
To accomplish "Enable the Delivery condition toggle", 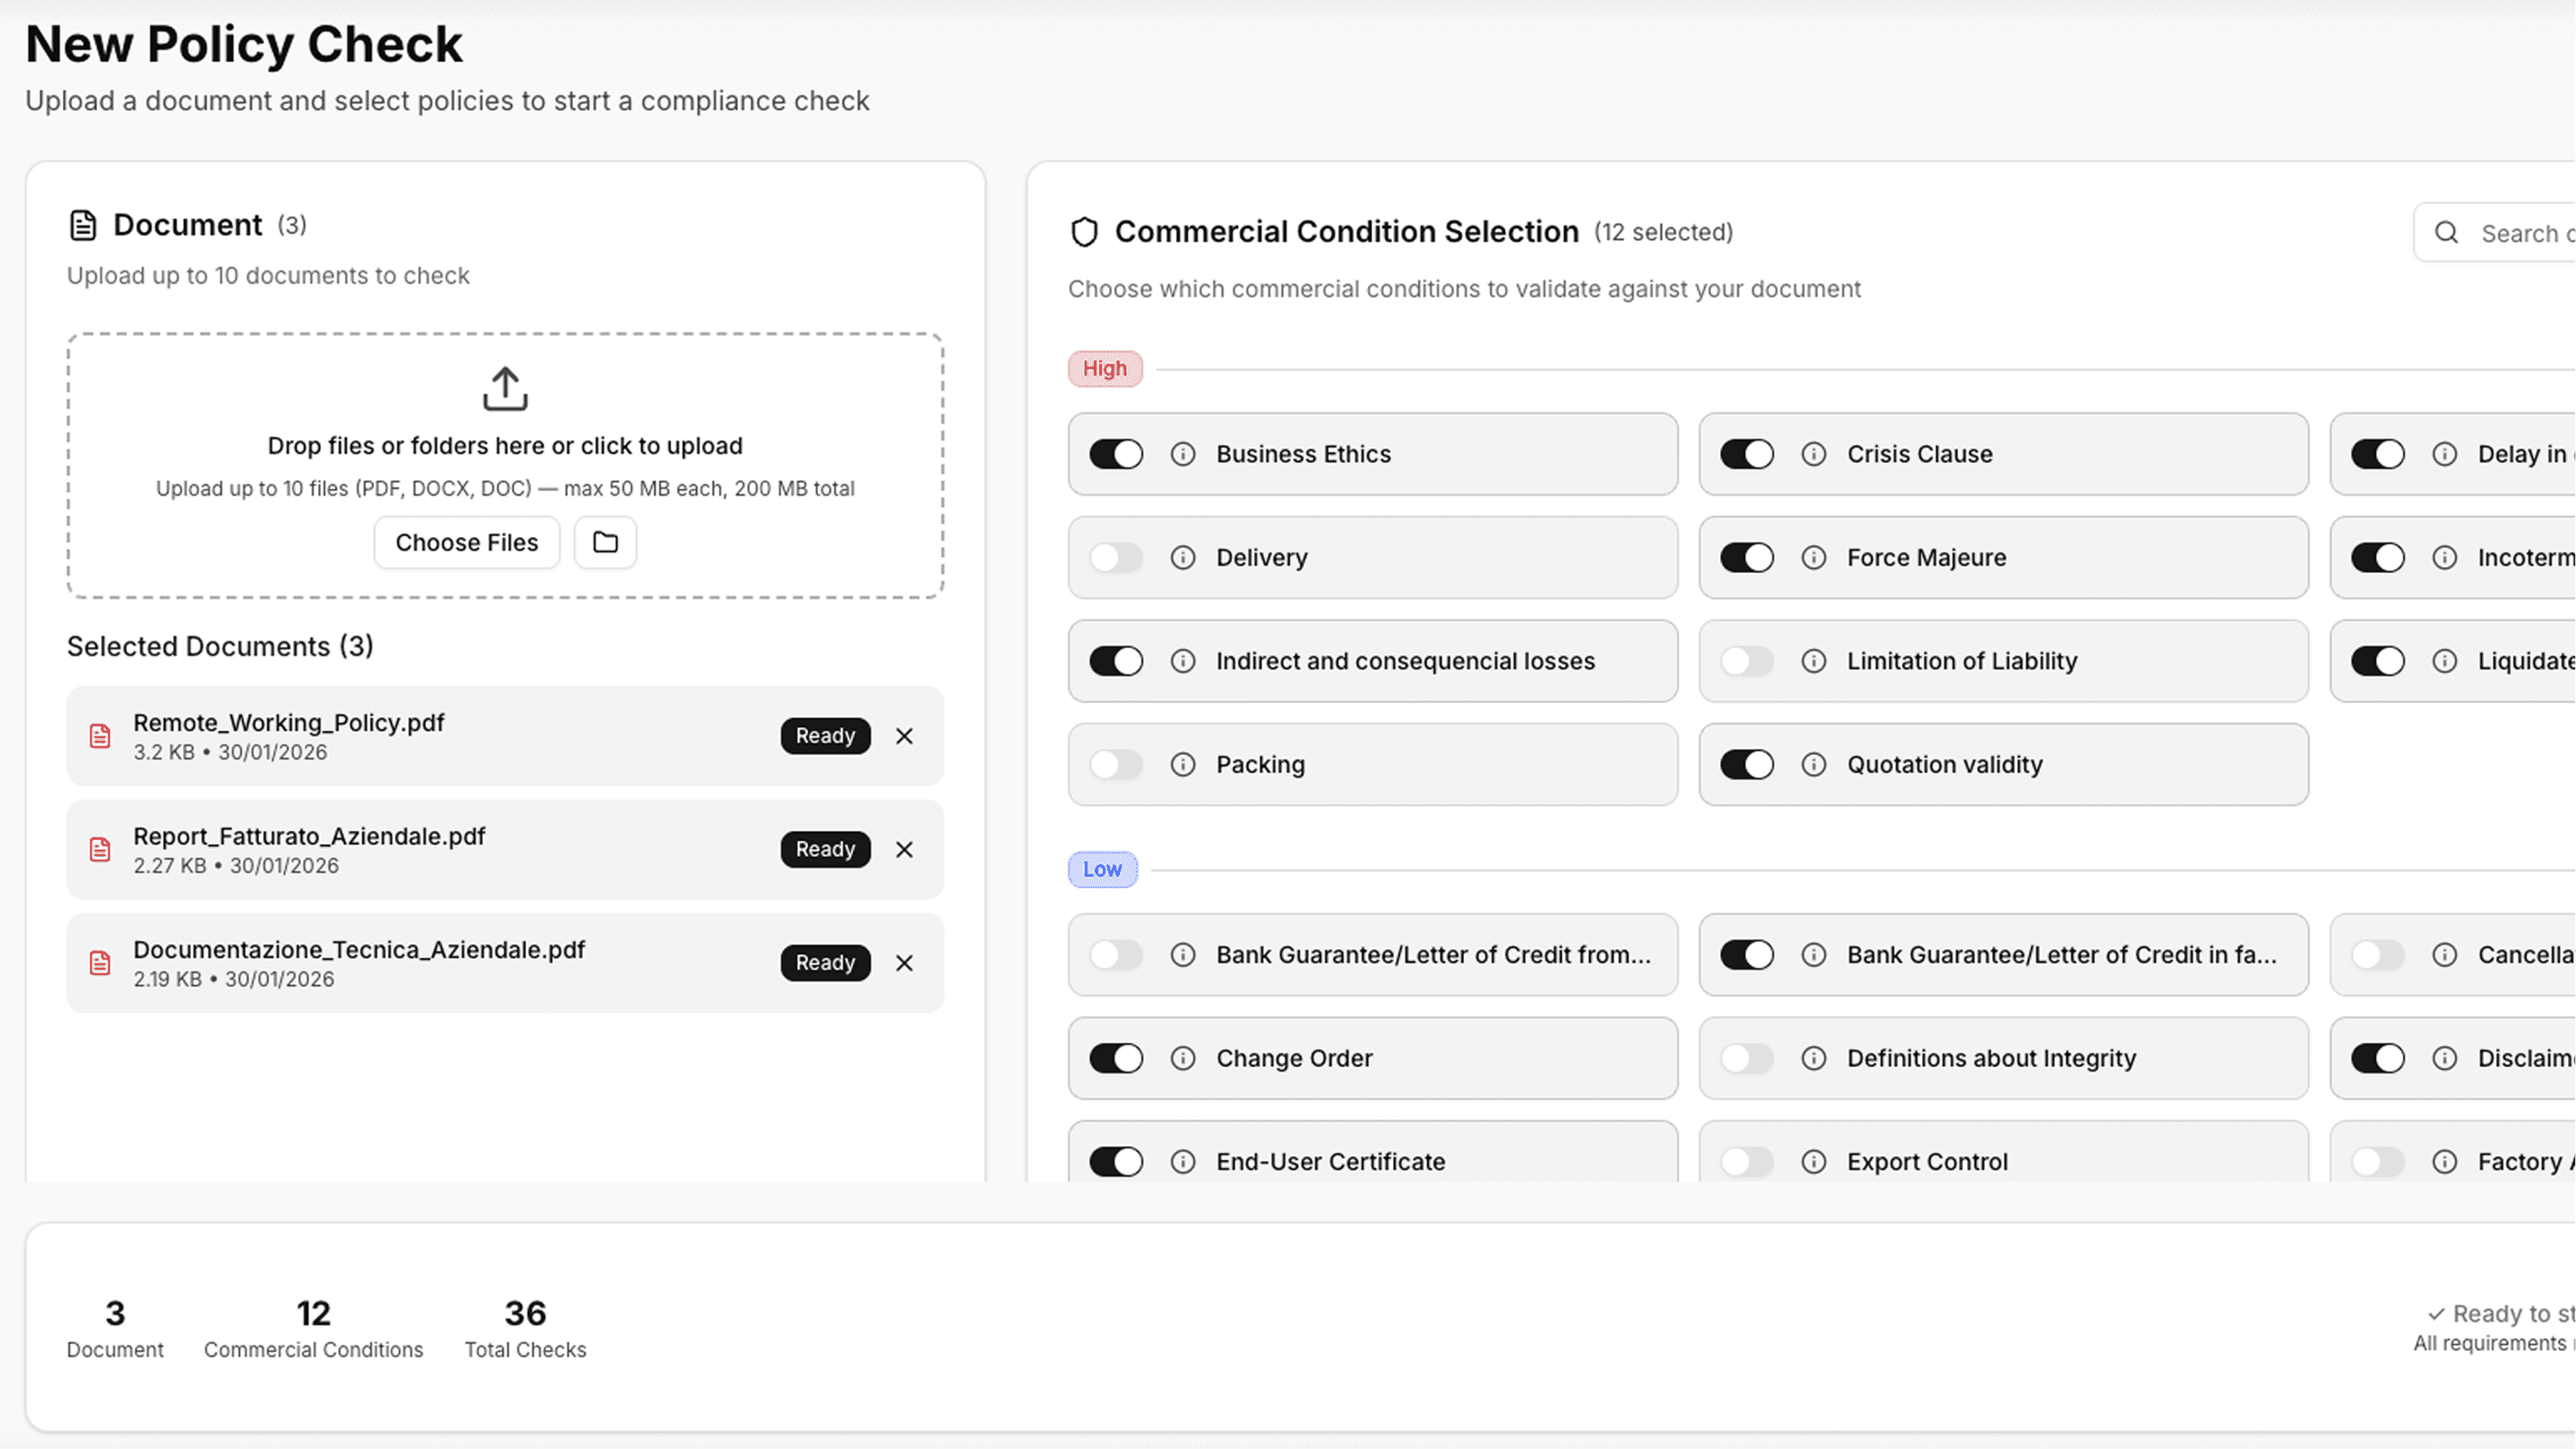I will 1116,557.
